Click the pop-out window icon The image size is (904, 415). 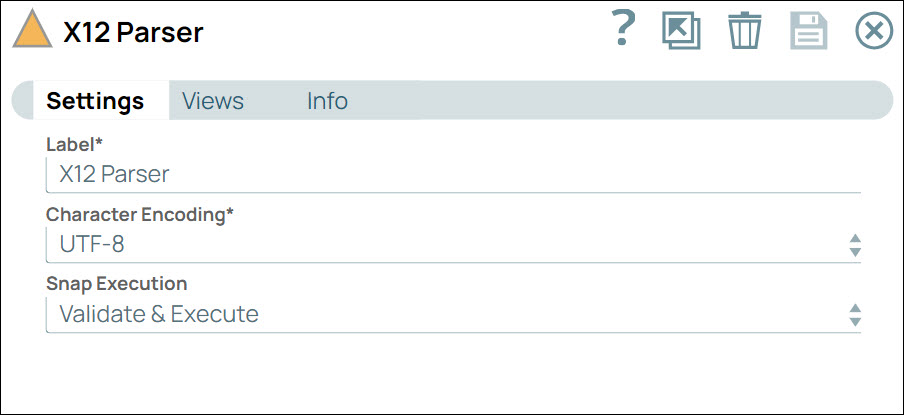681,31
